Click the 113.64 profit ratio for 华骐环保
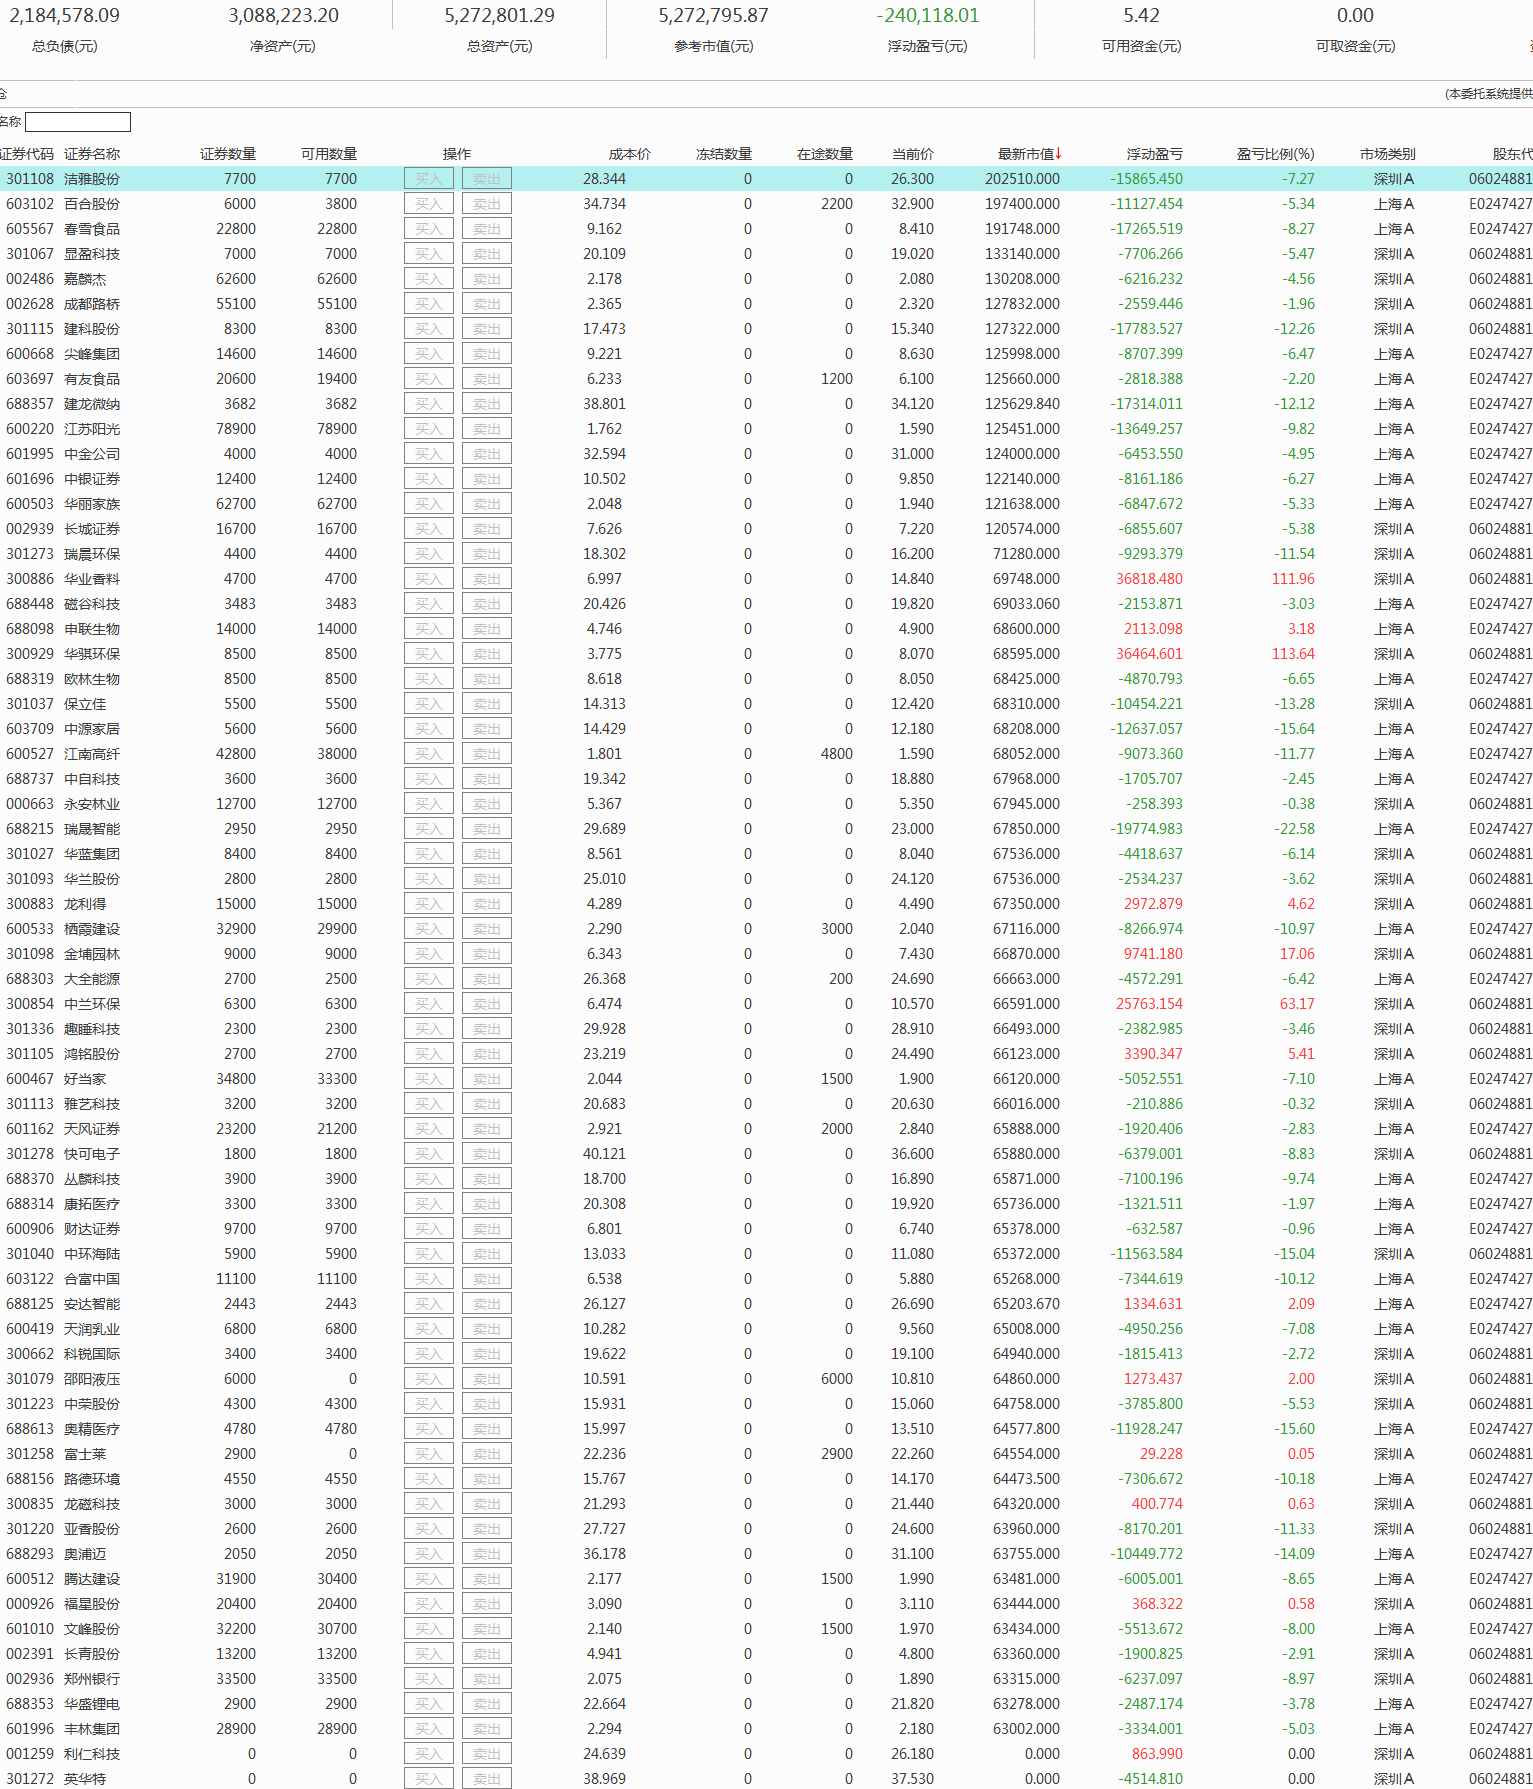Viewport: 1533px width, 1789px height. click(1293, 654)
